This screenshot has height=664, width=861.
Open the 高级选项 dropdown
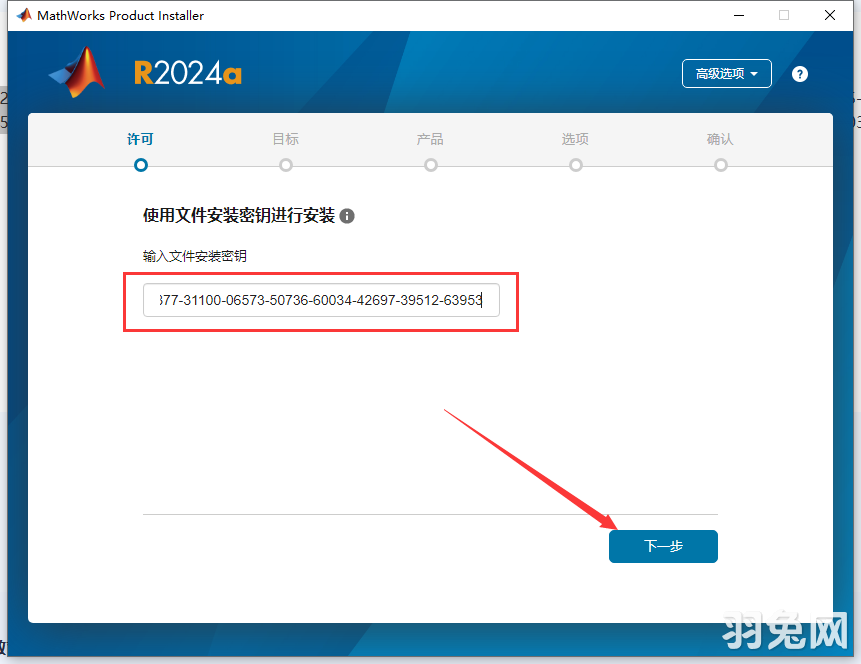point(726,73)
